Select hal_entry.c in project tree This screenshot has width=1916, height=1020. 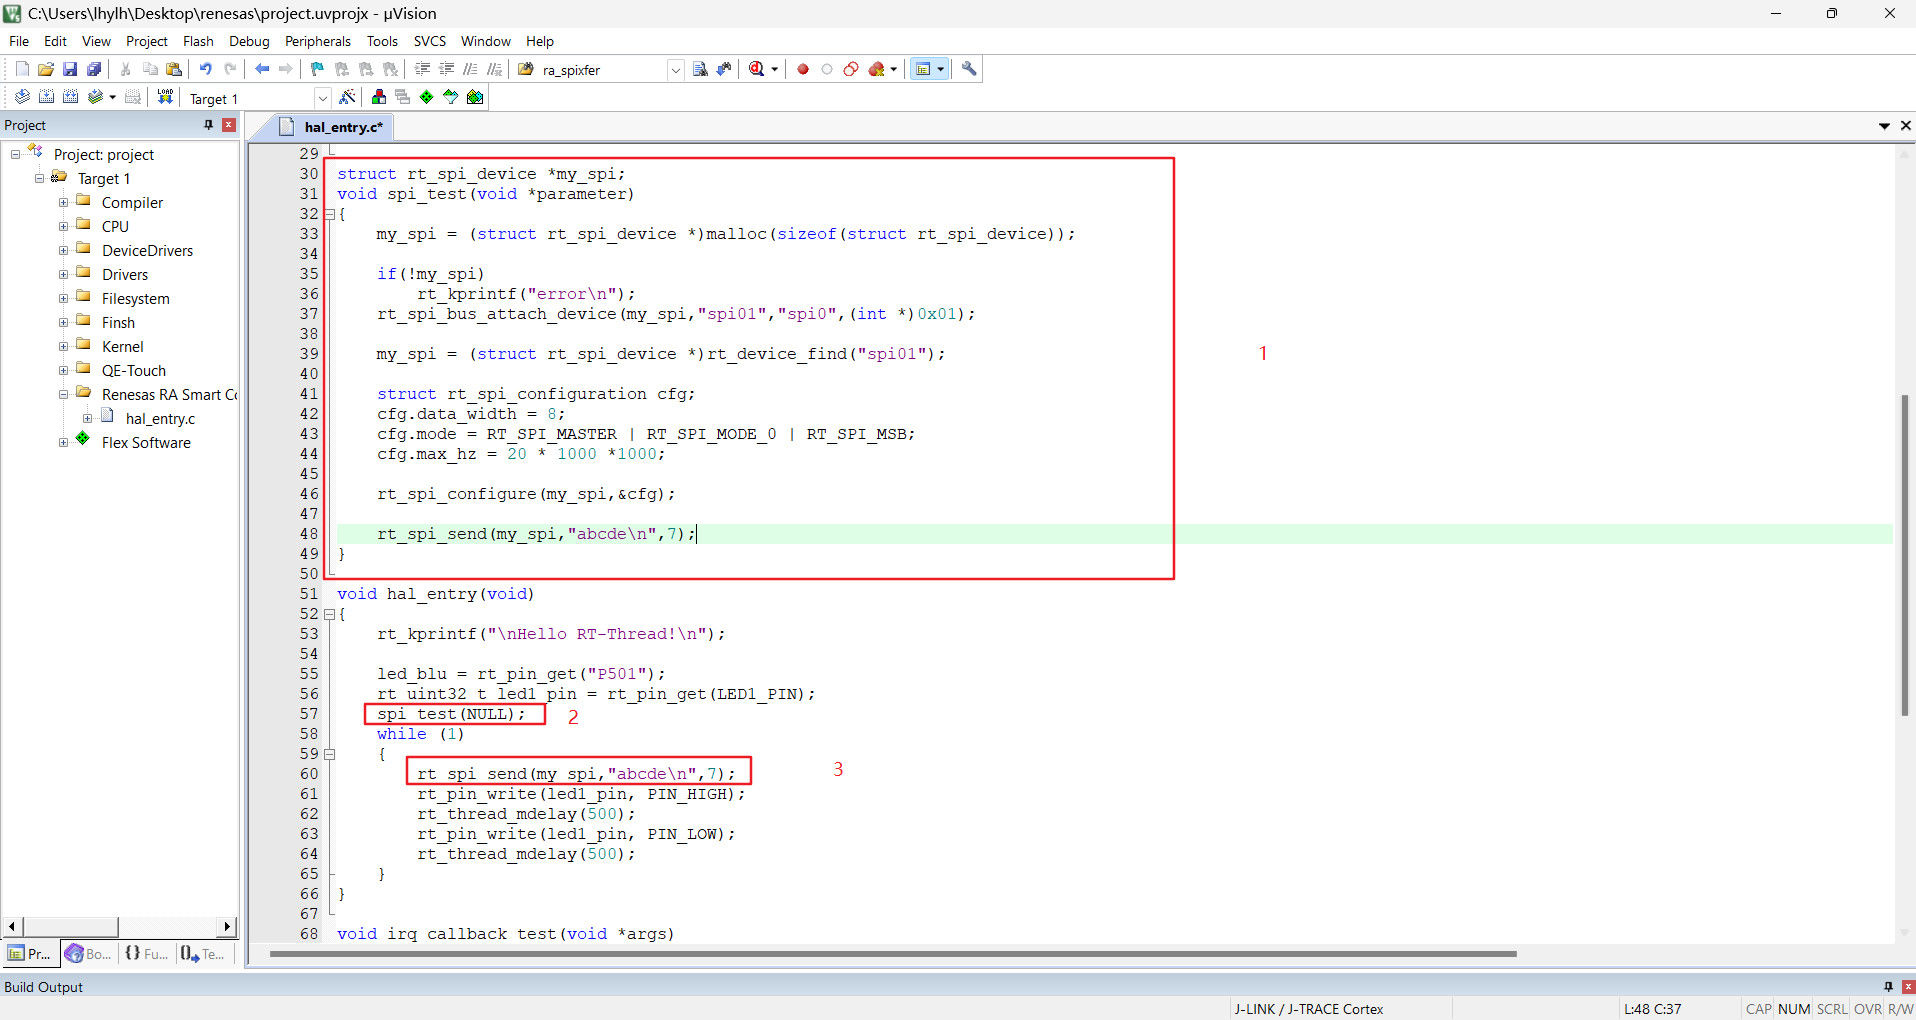(160, 418)
